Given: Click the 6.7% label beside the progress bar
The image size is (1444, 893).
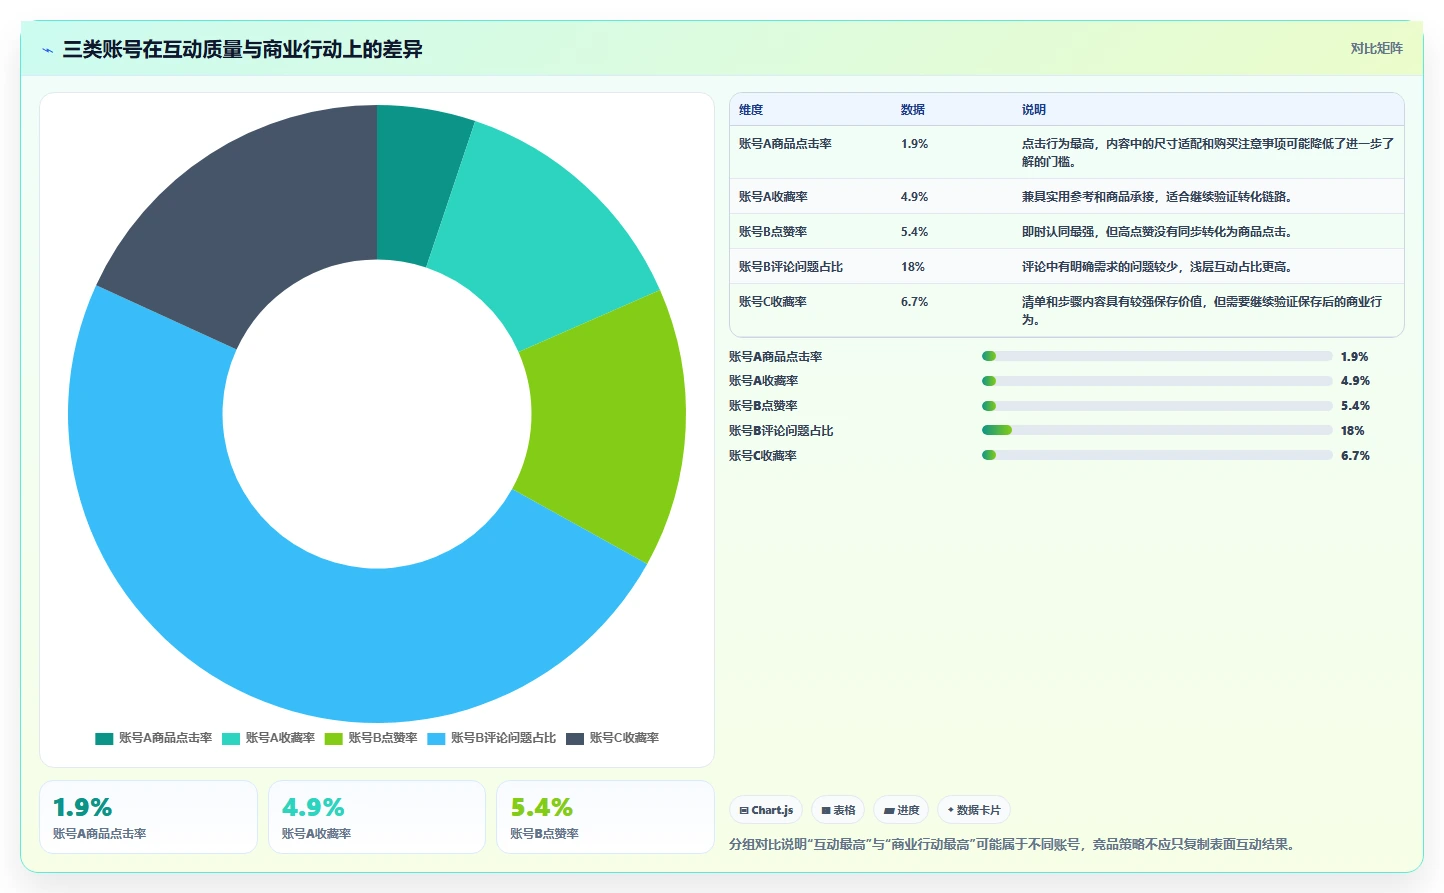Looking at the screenshot, I should click(x=1356, y=456).
